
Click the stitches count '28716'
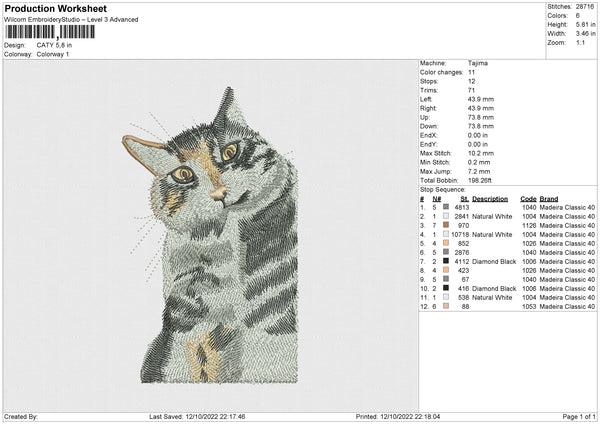[585, 7]
